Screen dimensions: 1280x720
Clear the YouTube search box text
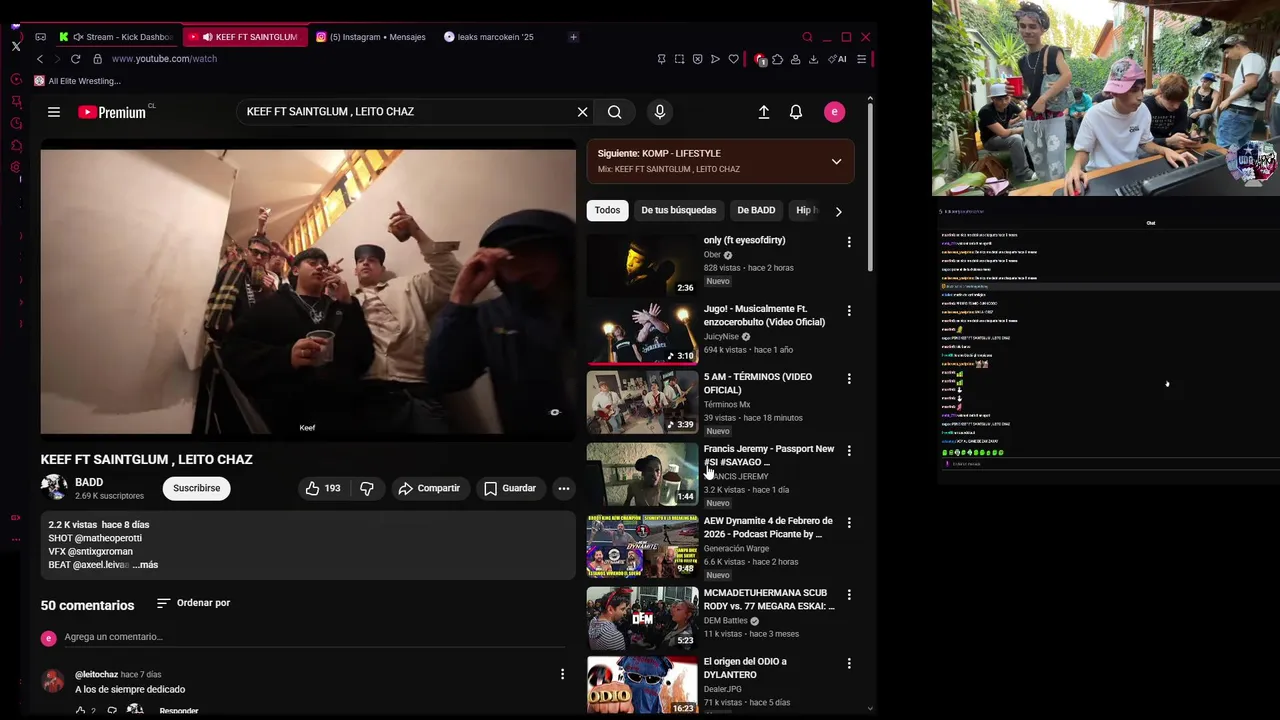pyautogui.click(x=582, y=112)
